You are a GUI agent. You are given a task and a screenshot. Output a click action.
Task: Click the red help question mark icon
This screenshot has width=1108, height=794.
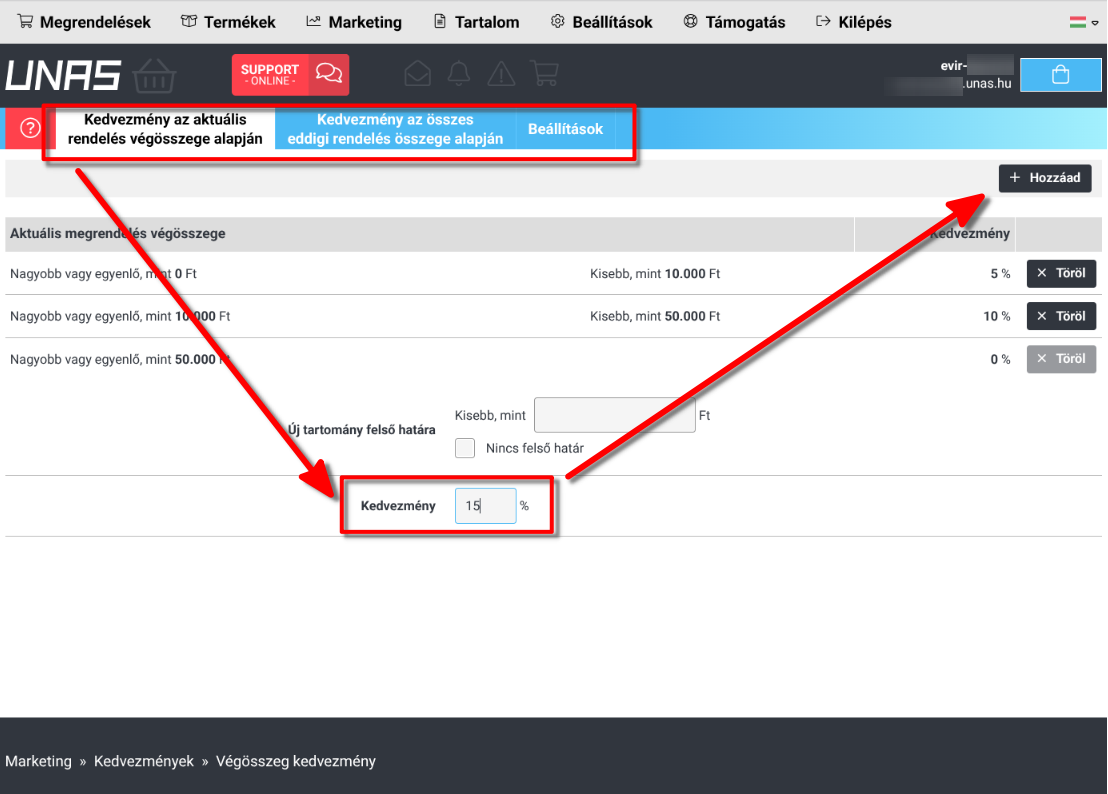coord(30,129)
